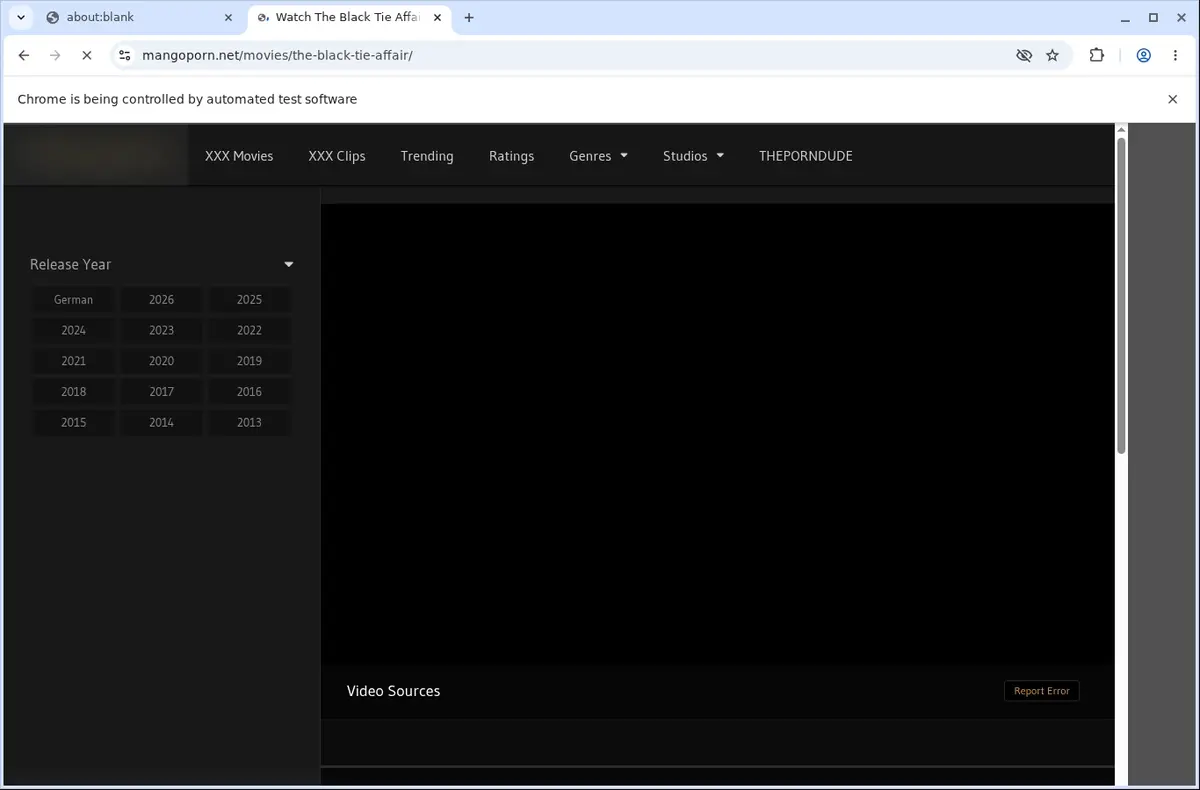Open site information icon in address bar
Image resolution: width=1200 pixels, height=790 pixels.
(x=124, y=56)
